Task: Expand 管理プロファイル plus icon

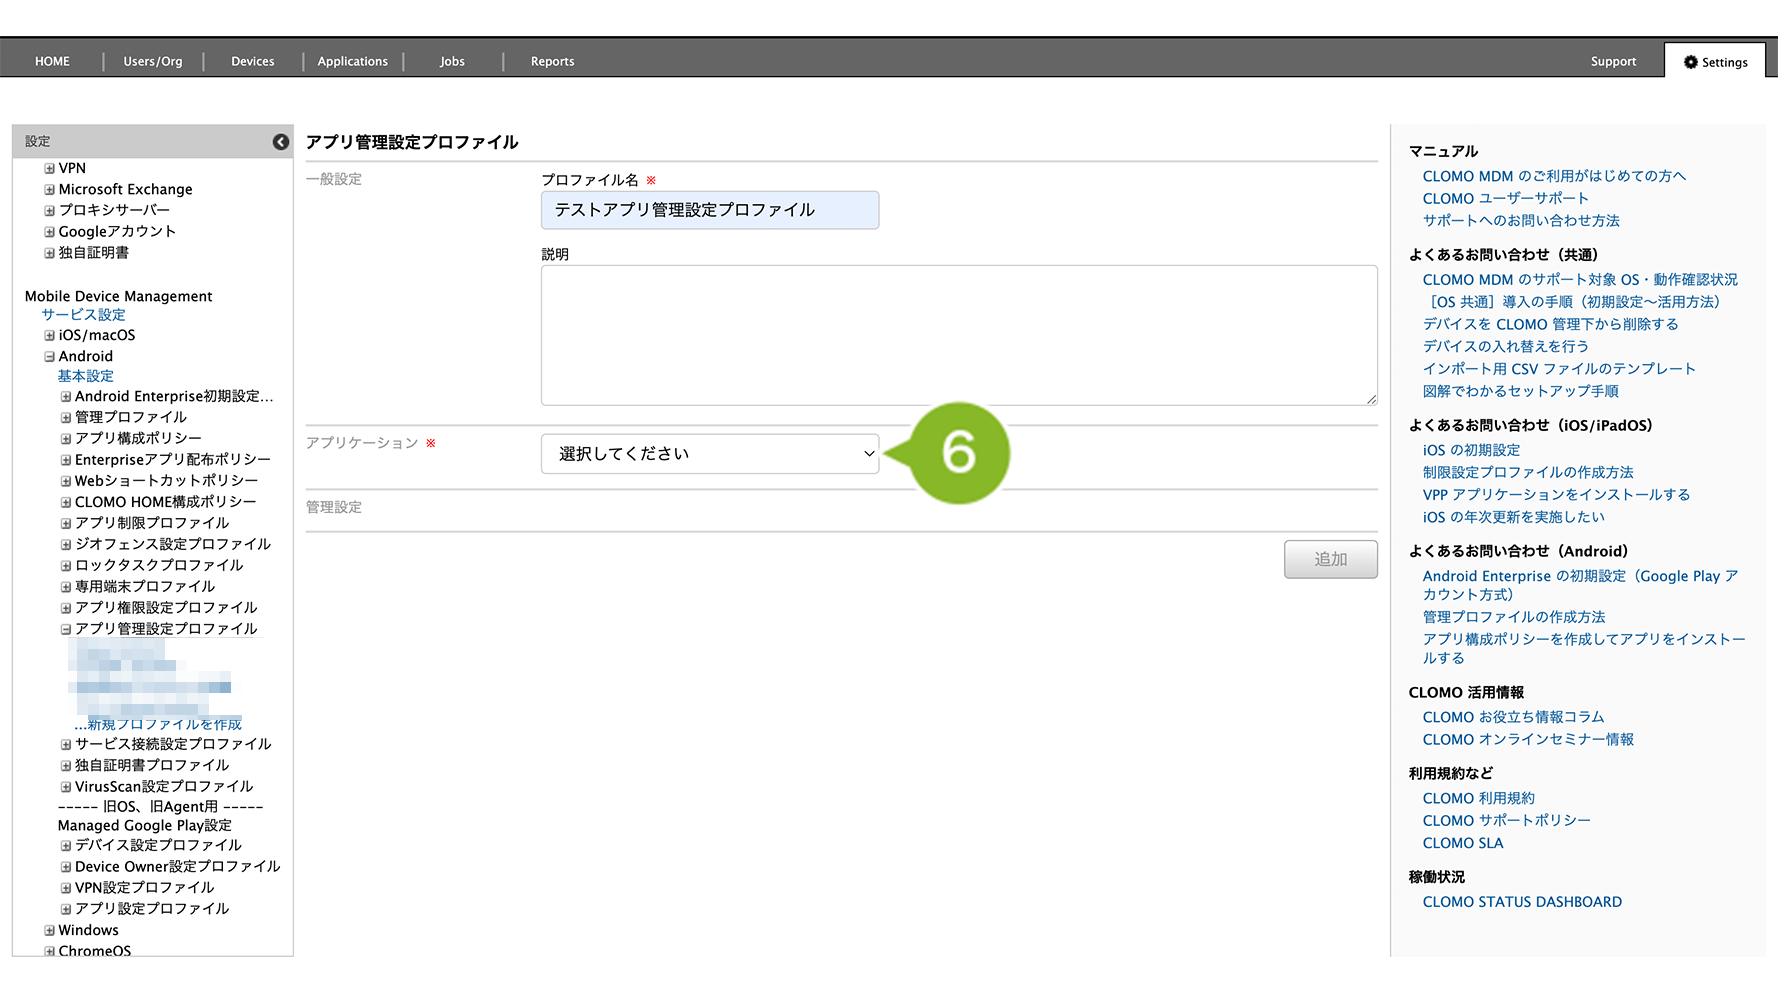Action: 66,418
